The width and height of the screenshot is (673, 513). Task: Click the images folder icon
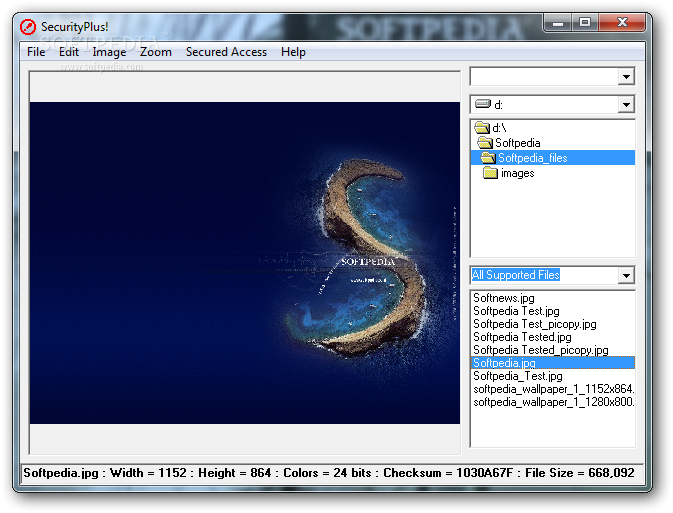[x=490, y=173]
